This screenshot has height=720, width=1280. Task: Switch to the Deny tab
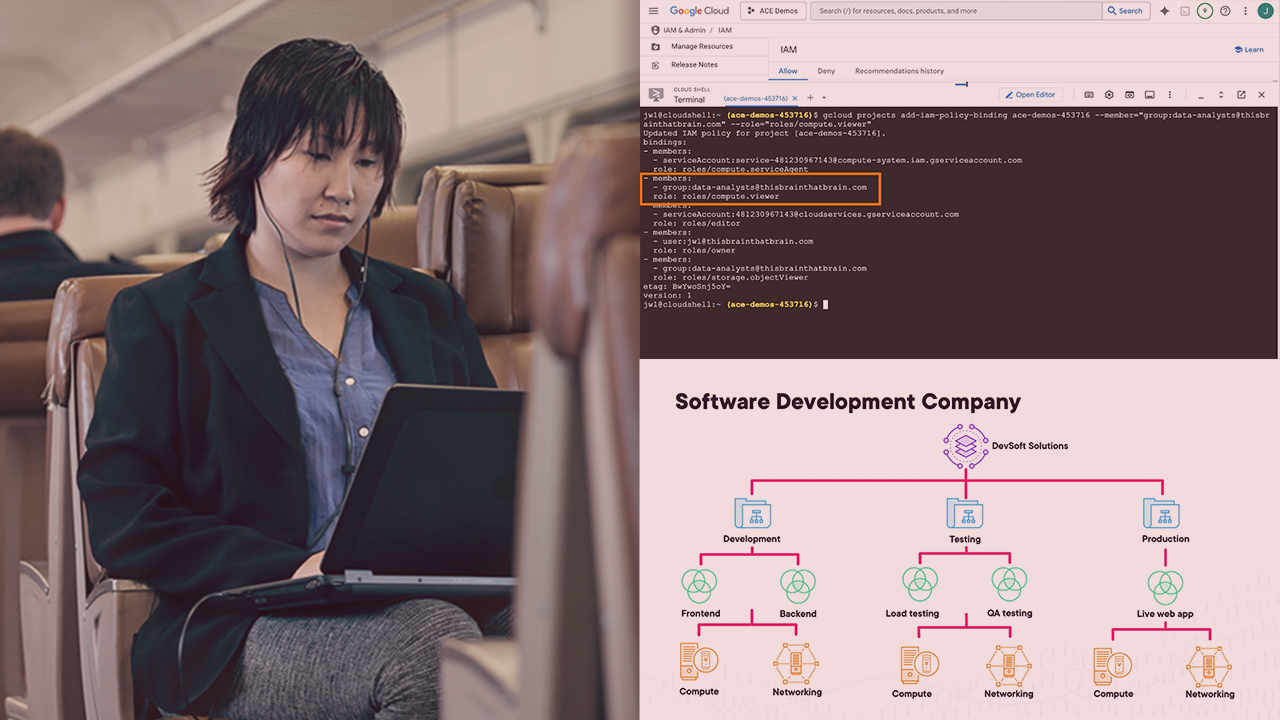pyautogui.click(x=826, y=71)
